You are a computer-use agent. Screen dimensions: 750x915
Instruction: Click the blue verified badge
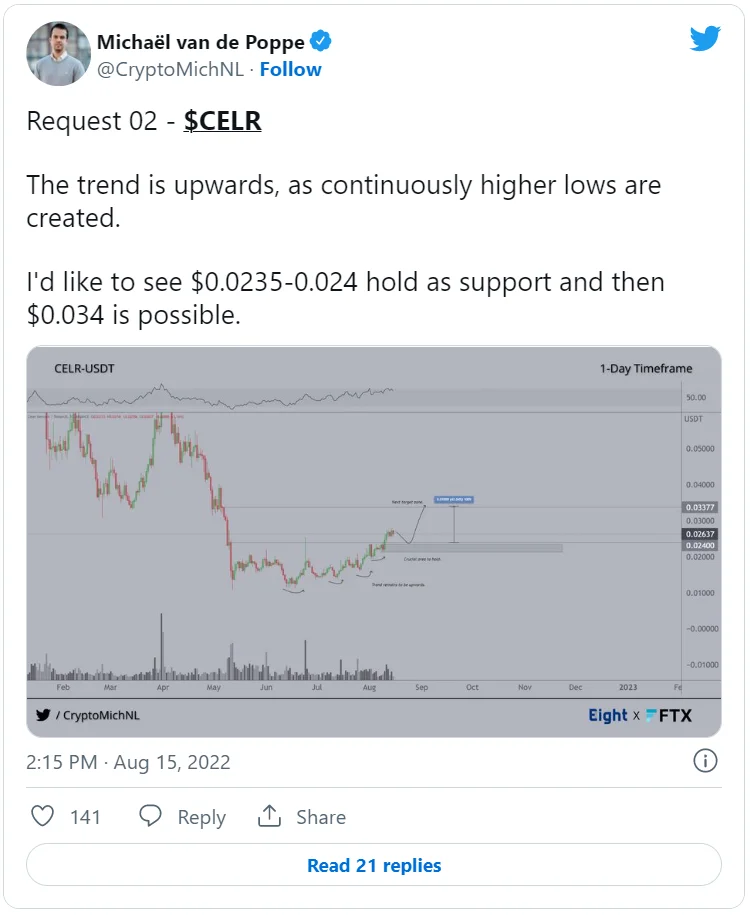[321, 42]
